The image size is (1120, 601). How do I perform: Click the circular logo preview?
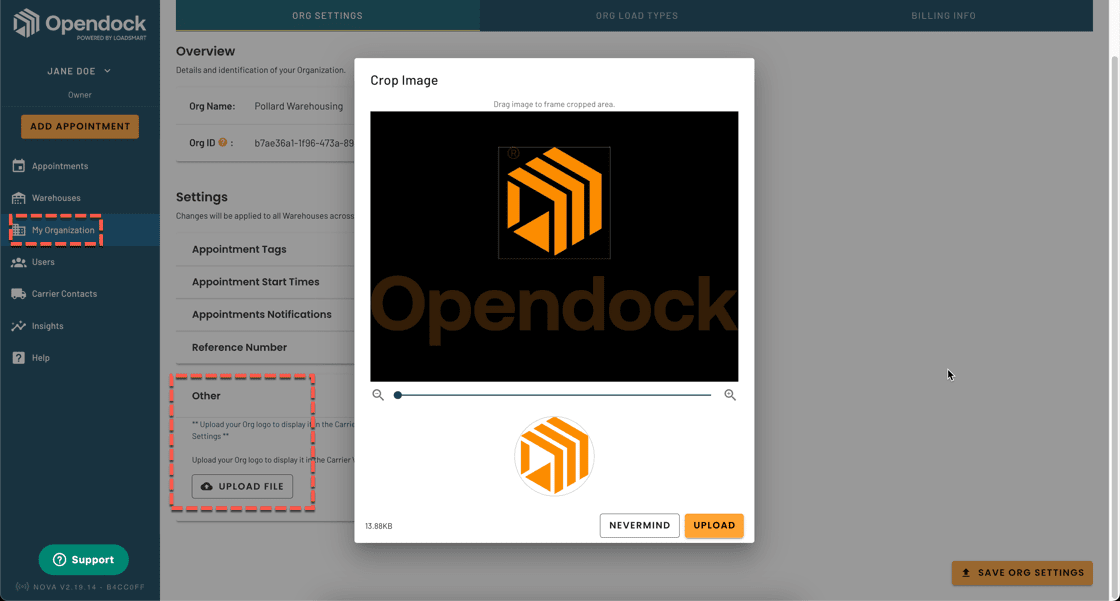pyautogui.click(x=554, y=457)
